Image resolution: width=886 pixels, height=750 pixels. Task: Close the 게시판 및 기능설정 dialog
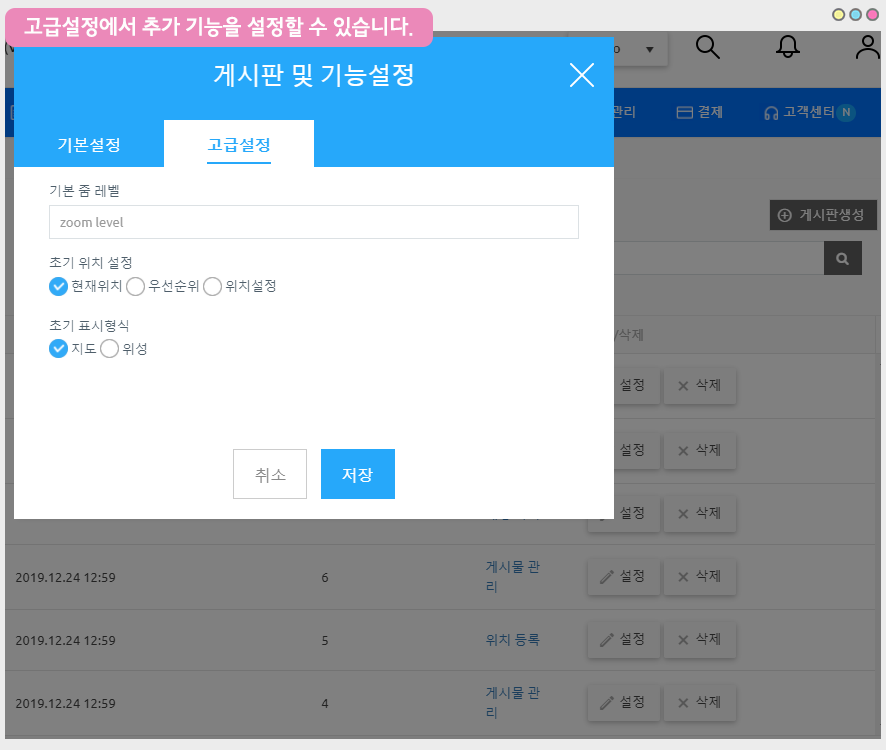pyautogui.click(x=581, y=75)
